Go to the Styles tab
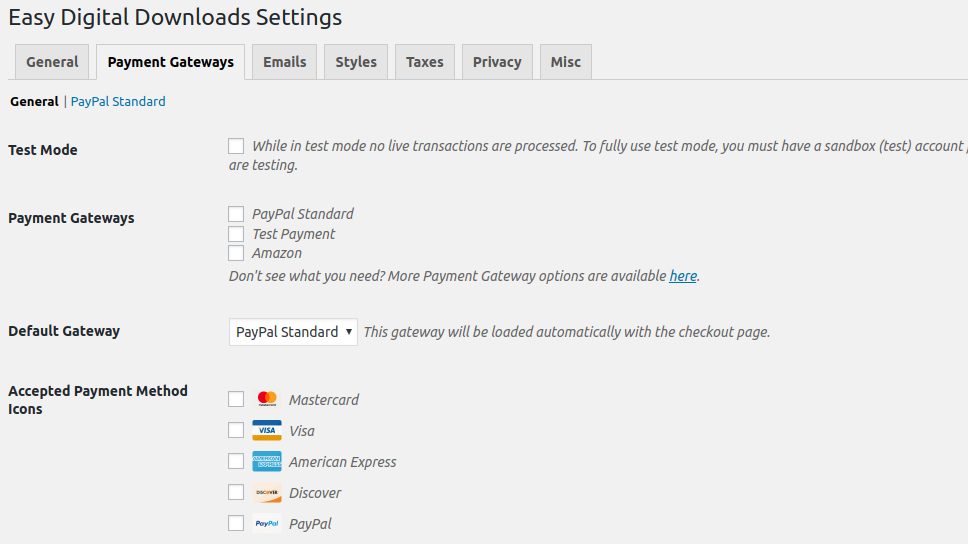This screenshot has height=544, width=968. 356,62
